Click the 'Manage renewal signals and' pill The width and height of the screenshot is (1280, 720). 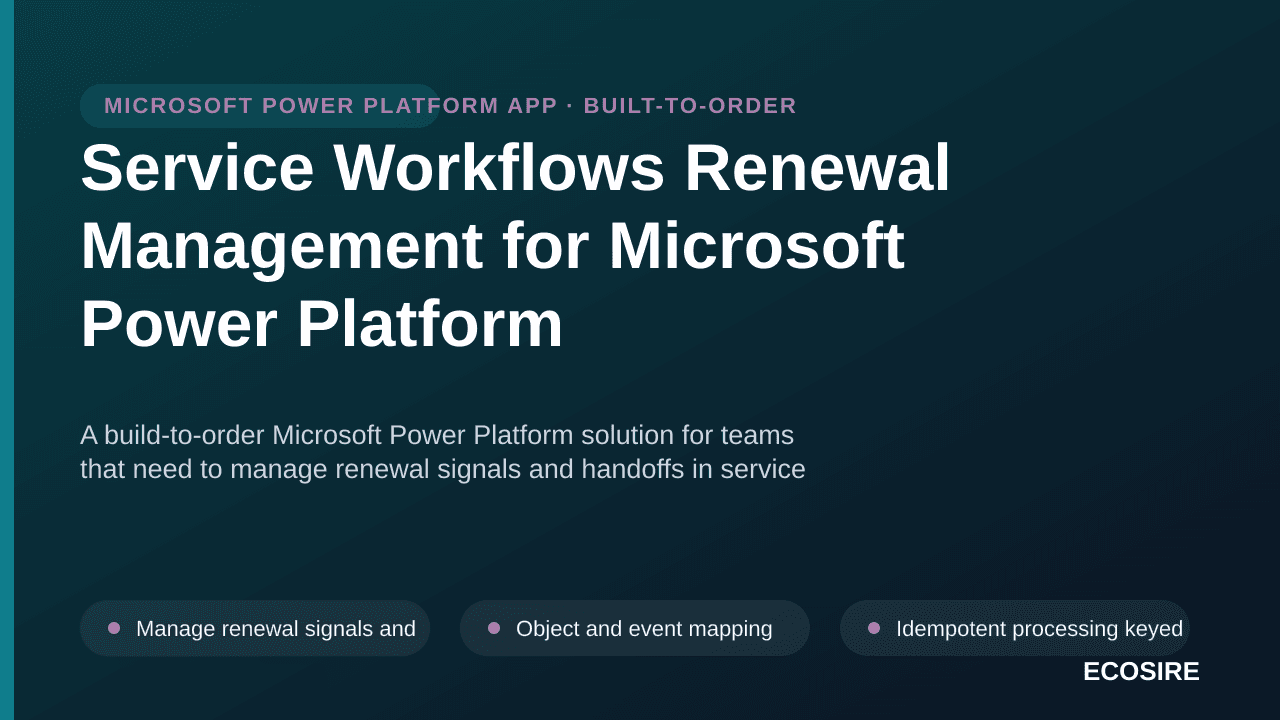tap(255, 628)
